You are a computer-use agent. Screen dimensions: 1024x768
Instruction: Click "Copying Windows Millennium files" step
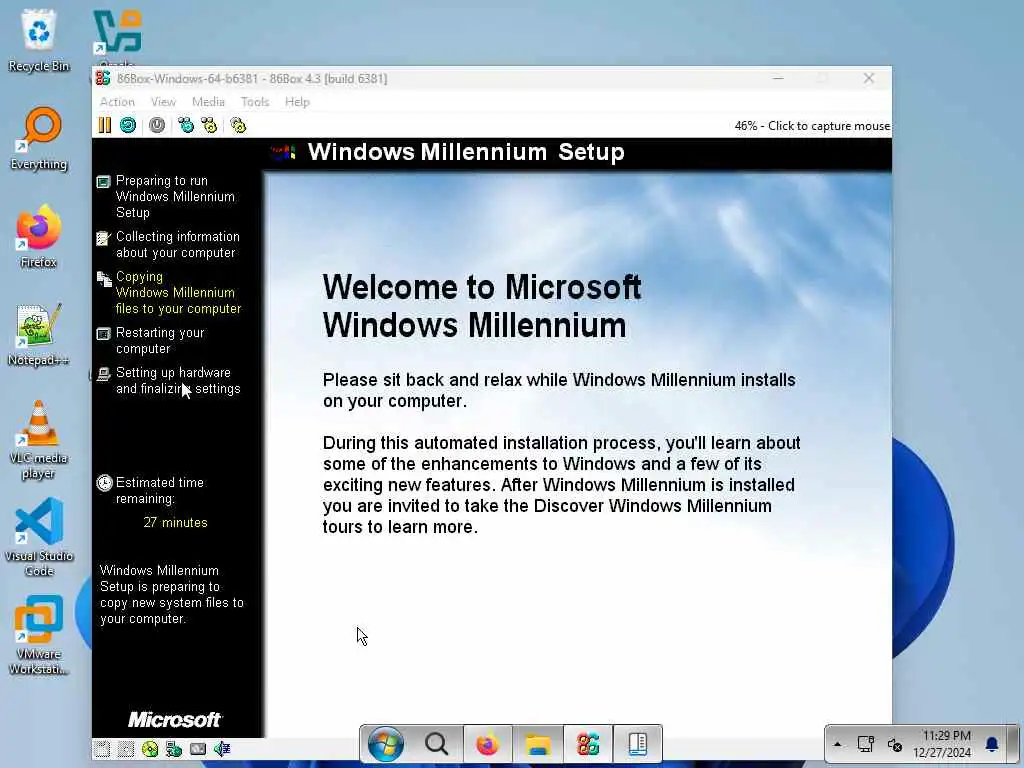pos(178,293)
